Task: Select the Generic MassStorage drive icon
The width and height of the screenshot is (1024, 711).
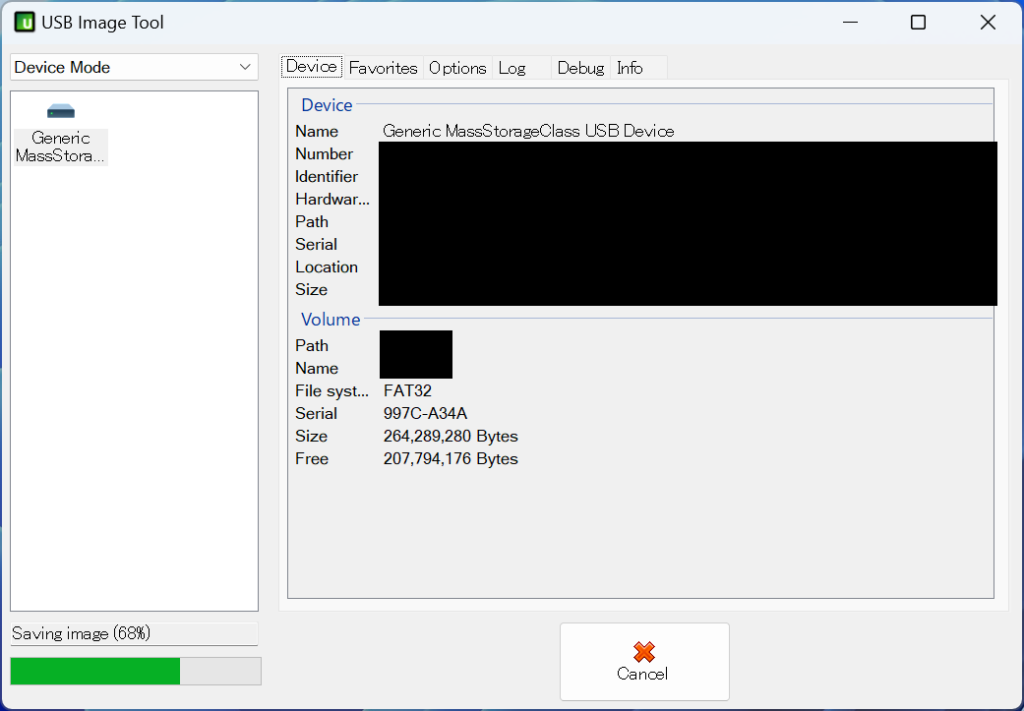Action: coord(61,112)
